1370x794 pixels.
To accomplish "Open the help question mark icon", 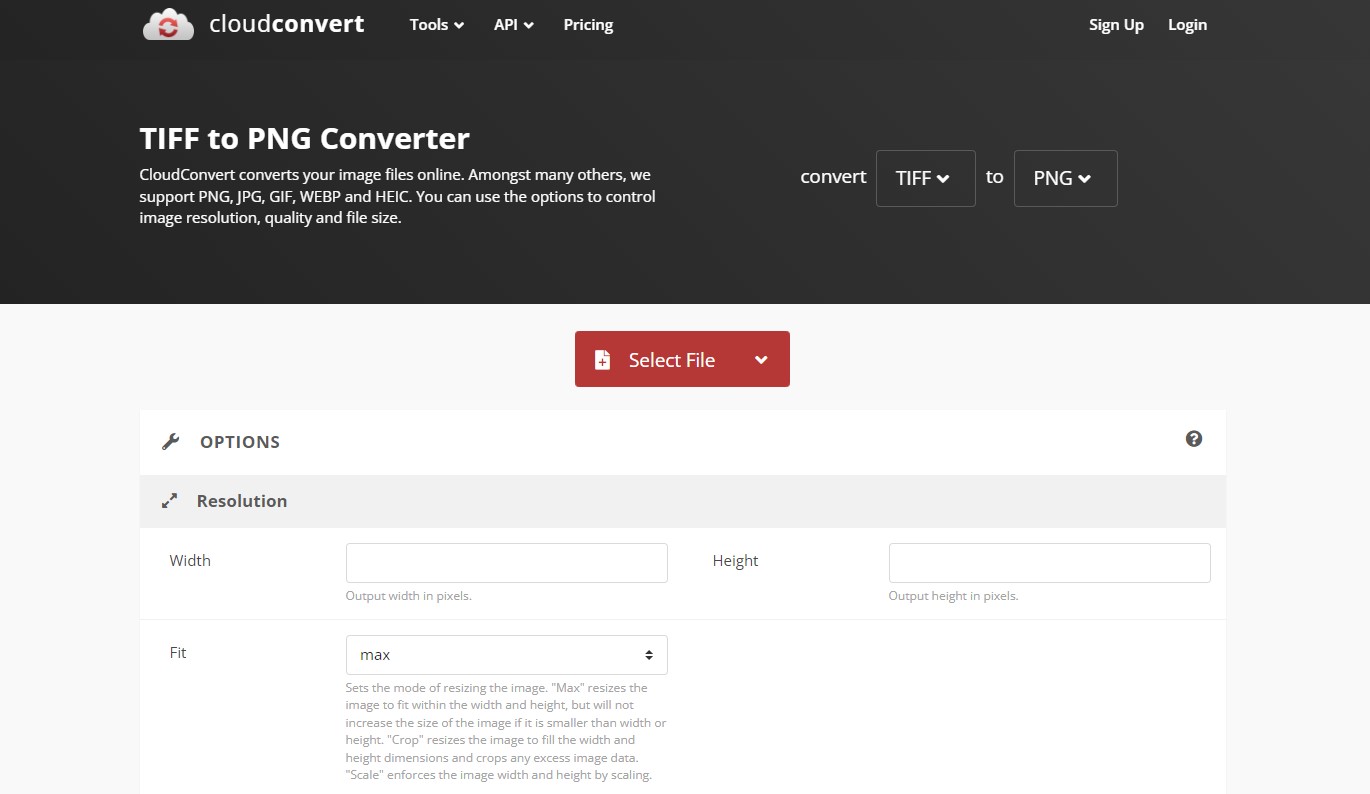I will click(x=1193, y=438).
